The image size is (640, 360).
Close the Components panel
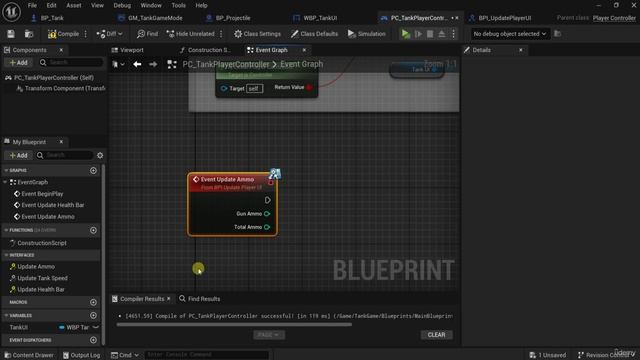pos(61,50)
